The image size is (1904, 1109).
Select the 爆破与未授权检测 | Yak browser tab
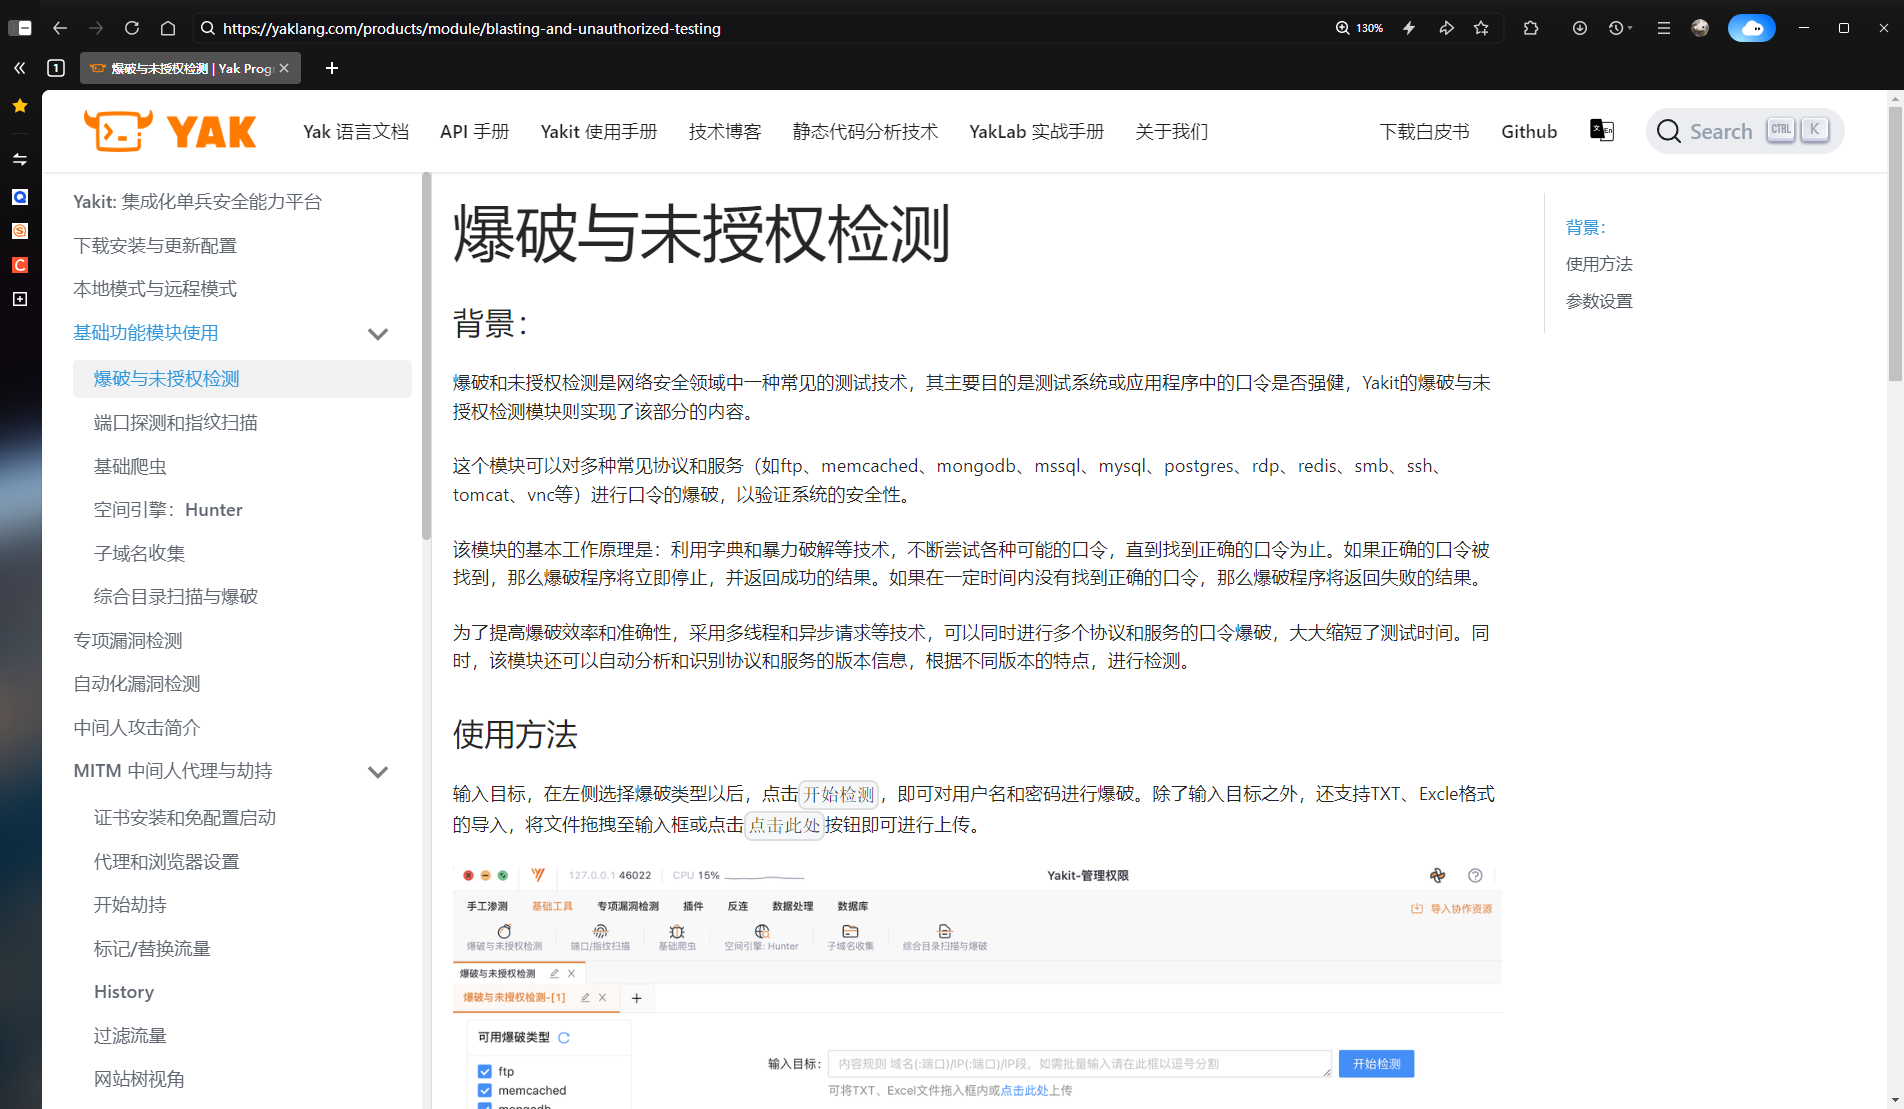click(190, 68)
